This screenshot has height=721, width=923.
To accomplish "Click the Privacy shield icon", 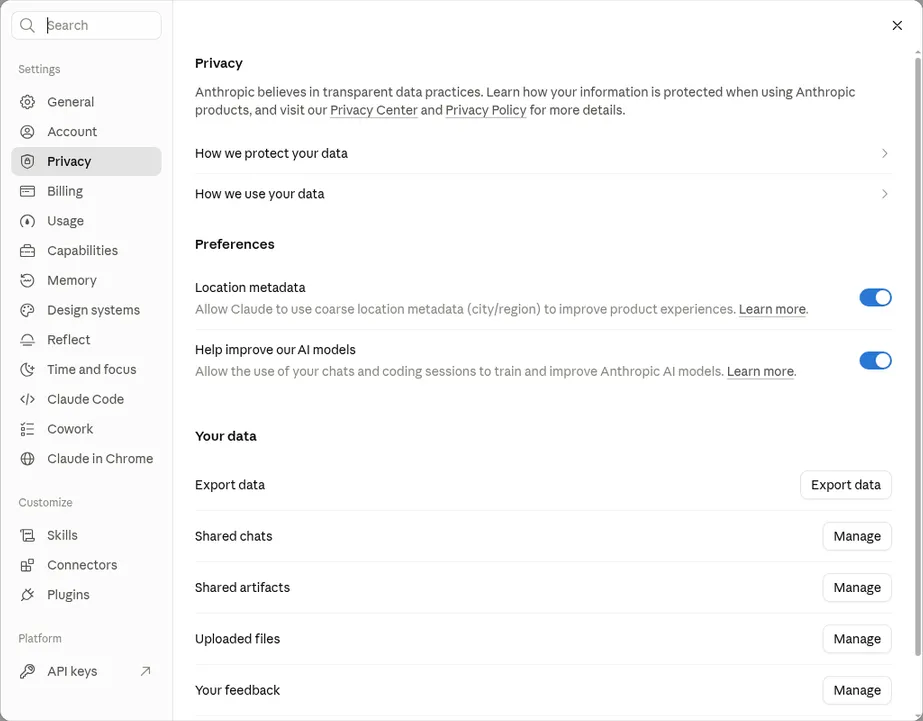I will point(27,161).
